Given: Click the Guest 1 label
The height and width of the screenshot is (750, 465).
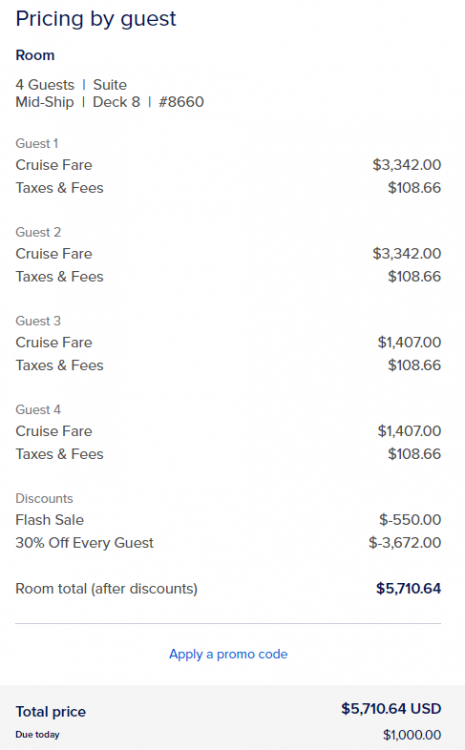Looking at the screenshot, I should point(37,143).
